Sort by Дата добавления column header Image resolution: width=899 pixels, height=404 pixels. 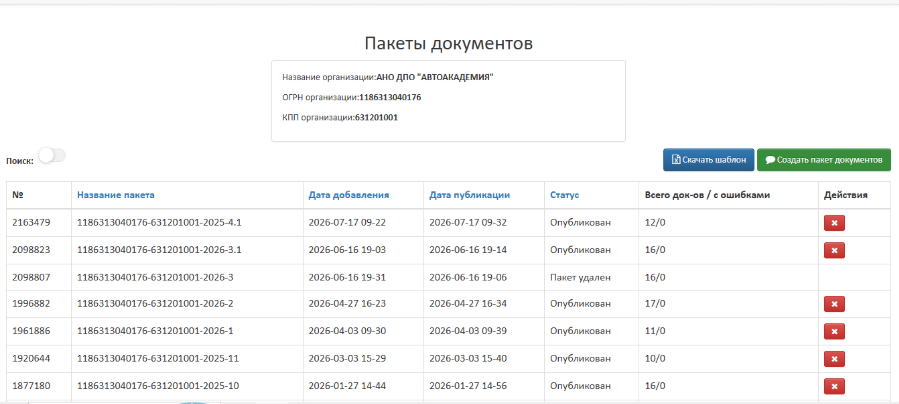coord(349,195)
